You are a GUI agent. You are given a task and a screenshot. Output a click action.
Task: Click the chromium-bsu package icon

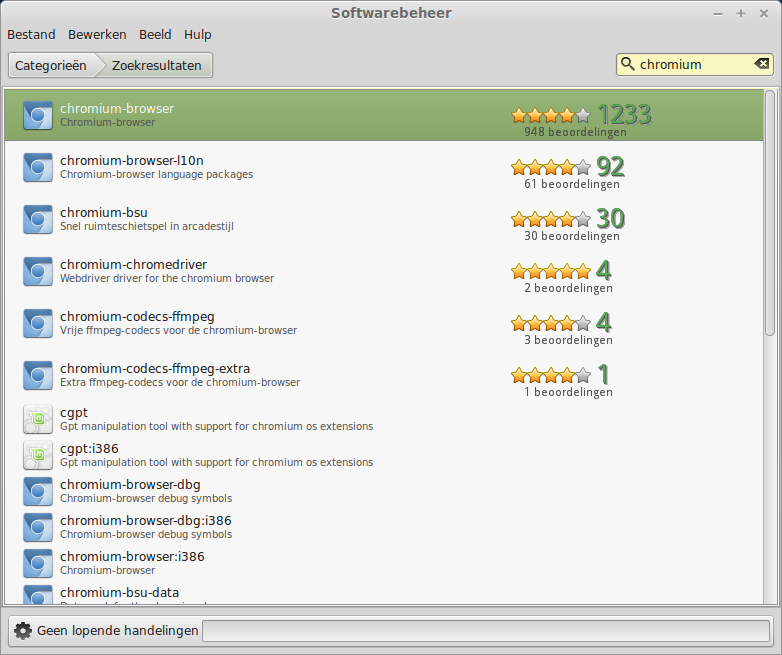tap(38, 219)
